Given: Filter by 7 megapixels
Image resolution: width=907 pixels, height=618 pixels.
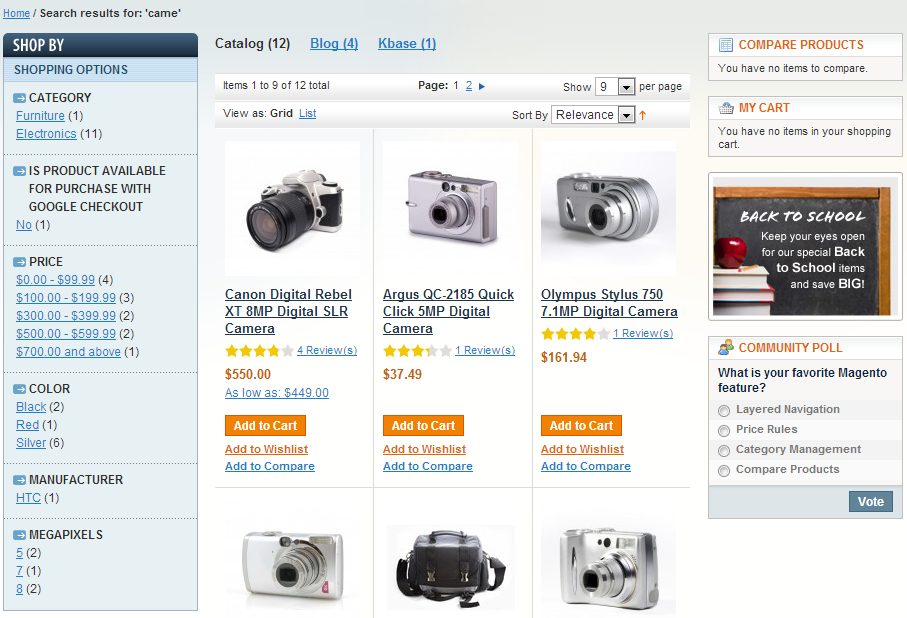Looking at the screenshot, I should pyautogui.click(x=20, y=571).
